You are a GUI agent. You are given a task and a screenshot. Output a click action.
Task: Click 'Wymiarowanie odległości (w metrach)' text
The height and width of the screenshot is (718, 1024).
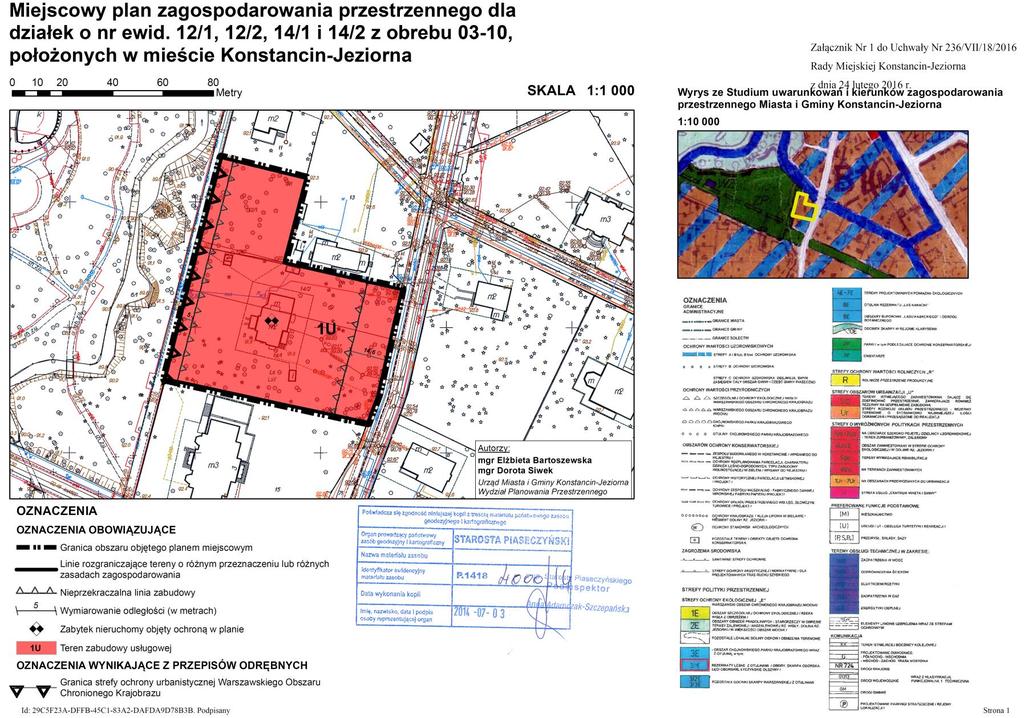click(138, 611)
